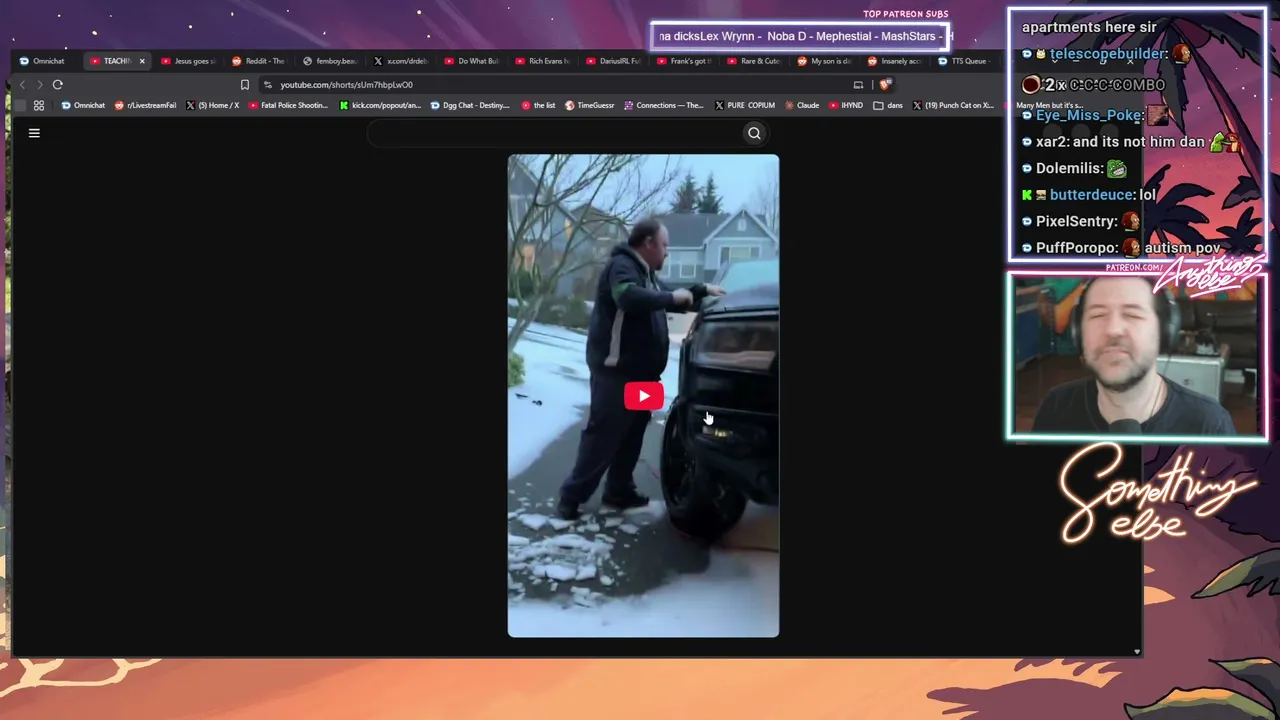Expand the 'dans' bookmarks folder
1280x720 pixels.
coord(888,105)
